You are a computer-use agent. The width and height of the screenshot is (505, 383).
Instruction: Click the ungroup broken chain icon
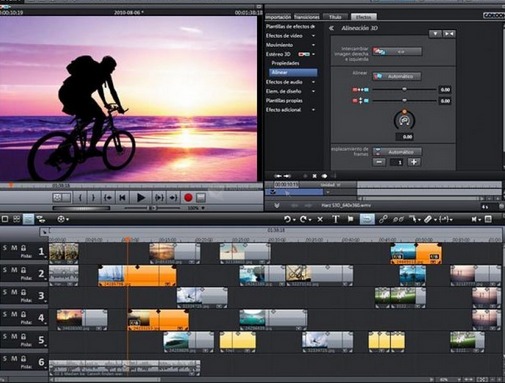click(x=398, y=219)
